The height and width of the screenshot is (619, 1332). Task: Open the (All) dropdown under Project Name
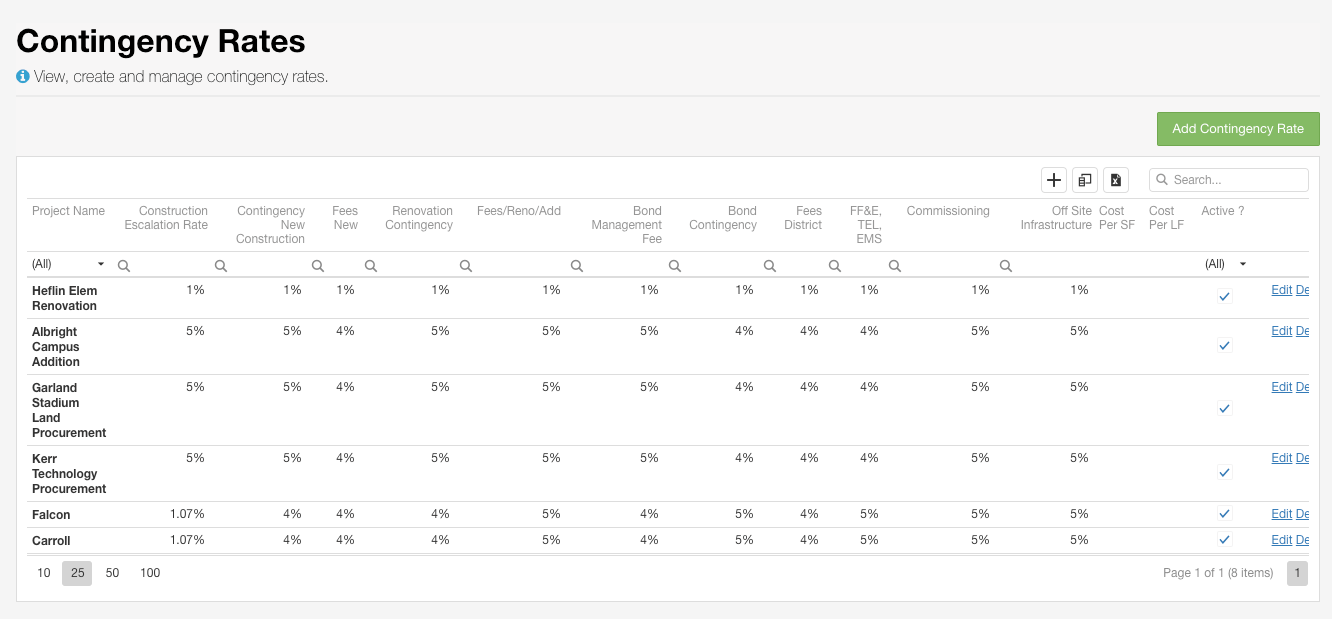(67, 263)
